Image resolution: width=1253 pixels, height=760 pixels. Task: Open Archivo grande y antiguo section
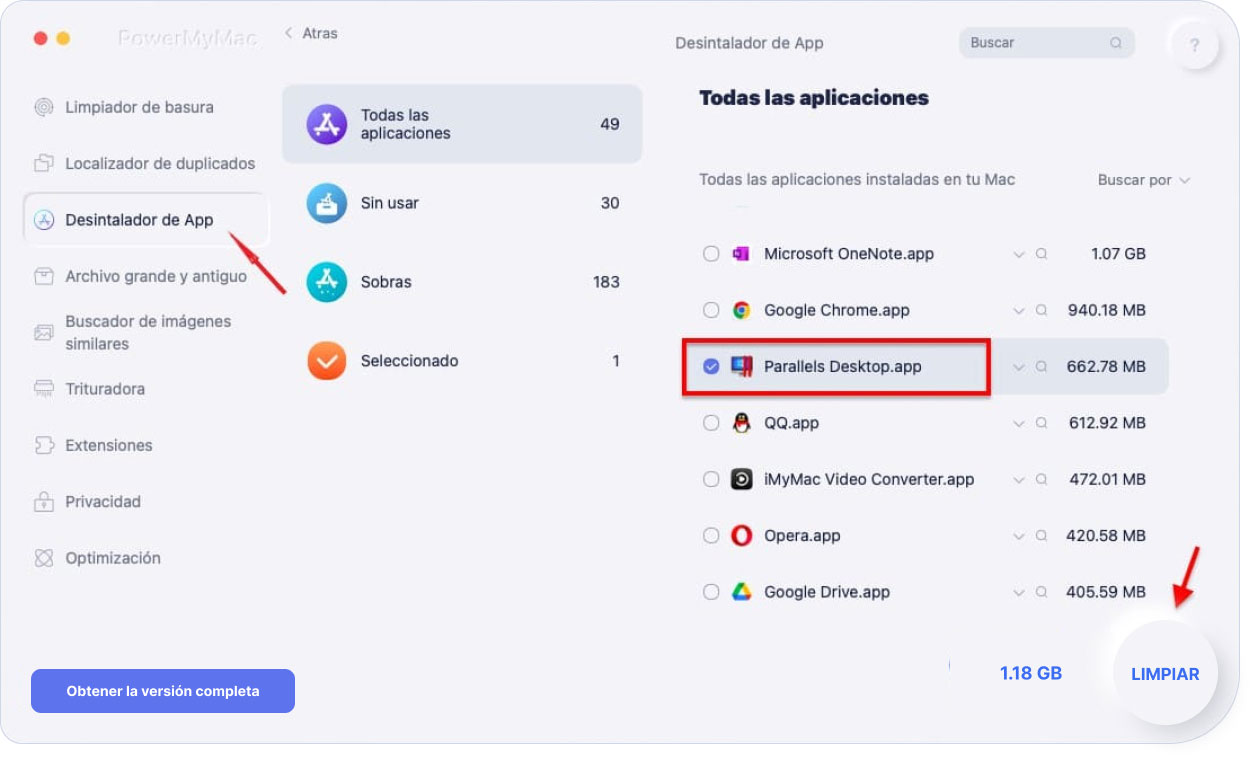point(141,276)
